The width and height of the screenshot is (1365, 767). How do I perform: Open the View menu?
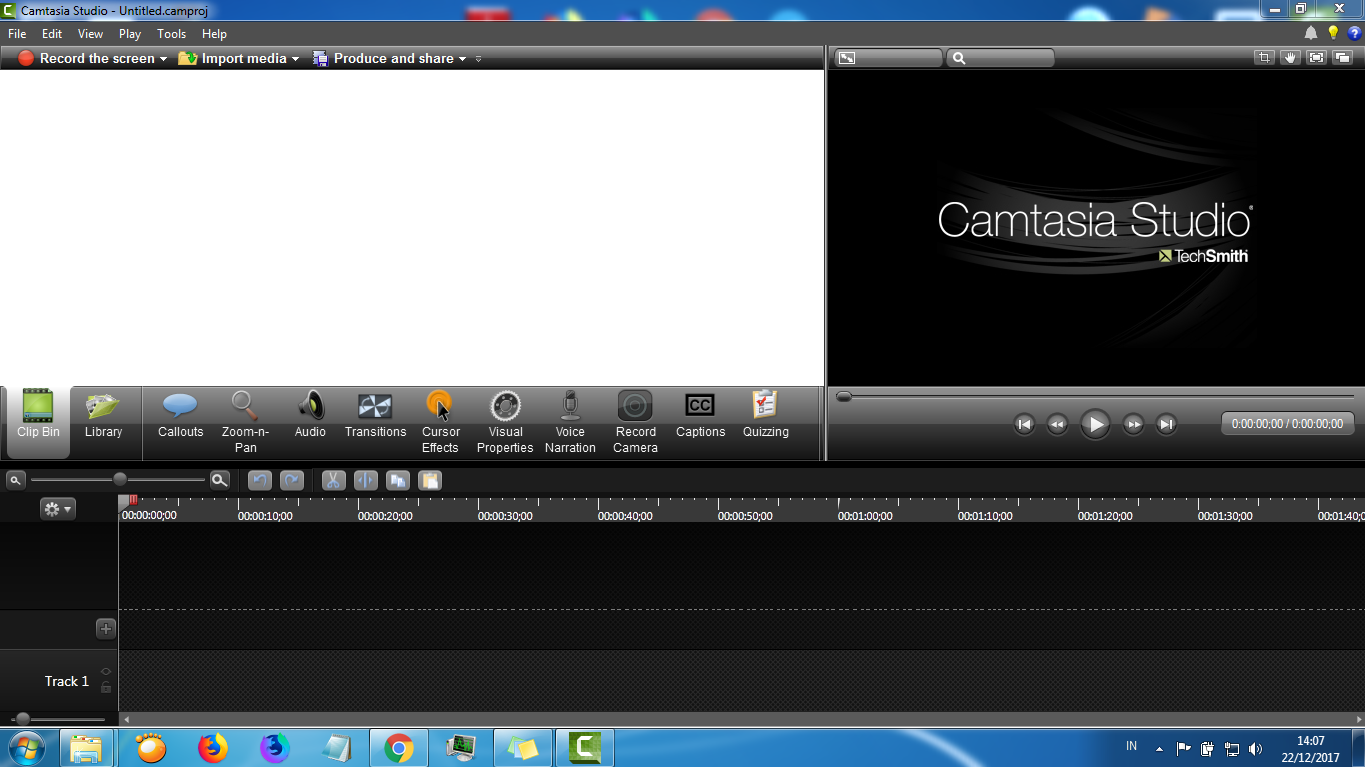(x=90, y=34)
